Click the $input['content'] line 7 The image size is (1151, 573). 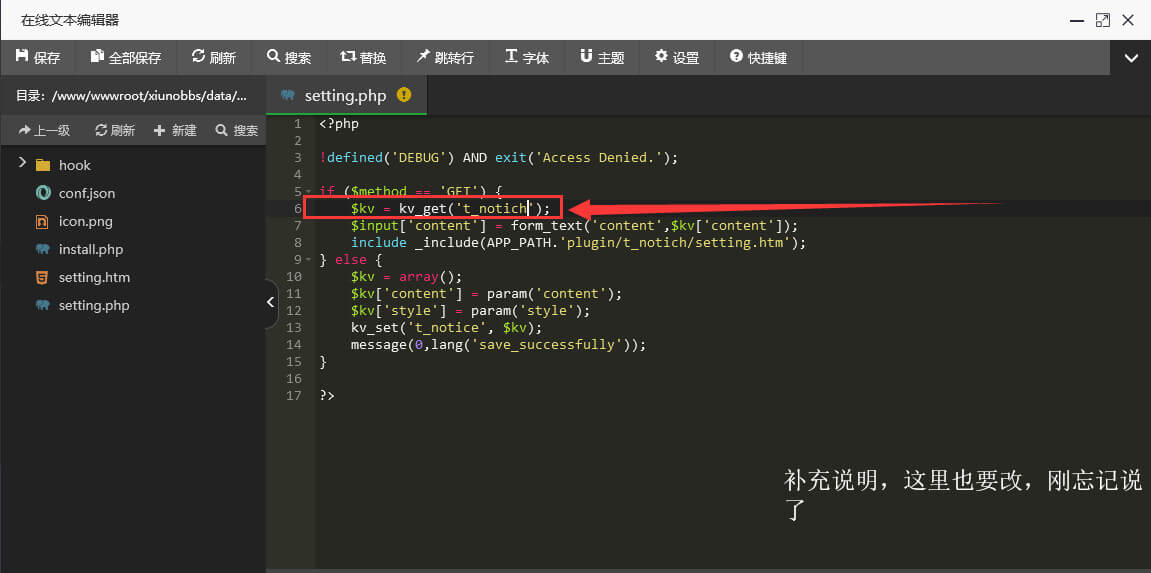coord(574,225)
